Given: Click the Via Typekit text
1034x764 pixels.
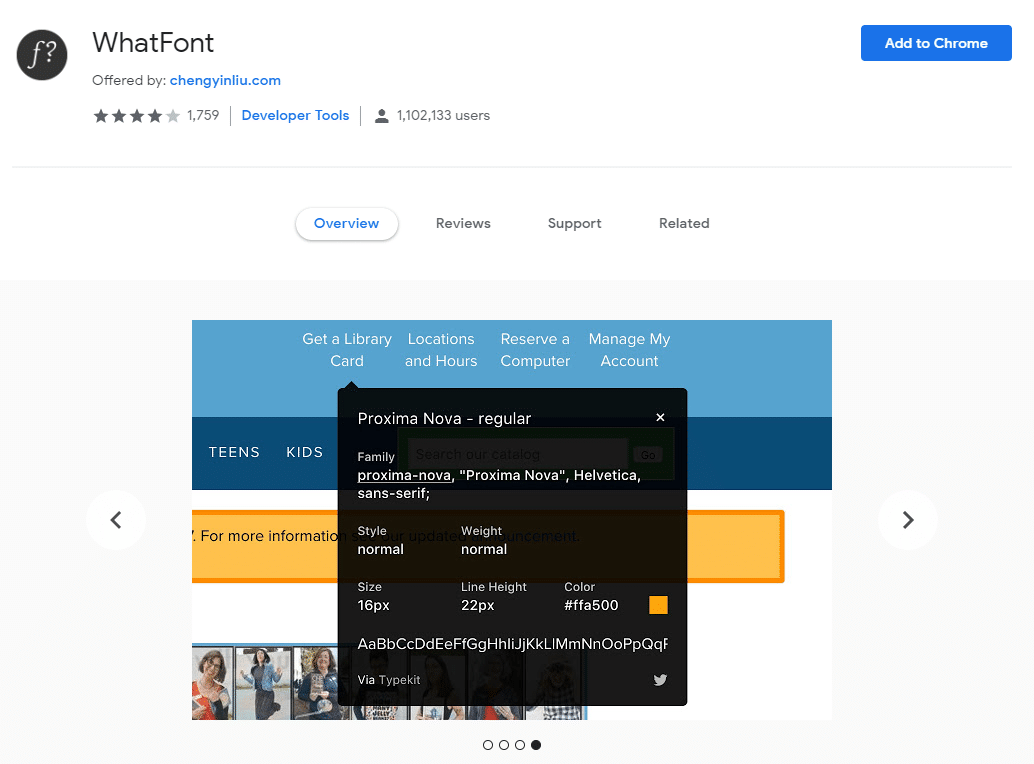Looking at the screenshot, I should coord(388,680).
